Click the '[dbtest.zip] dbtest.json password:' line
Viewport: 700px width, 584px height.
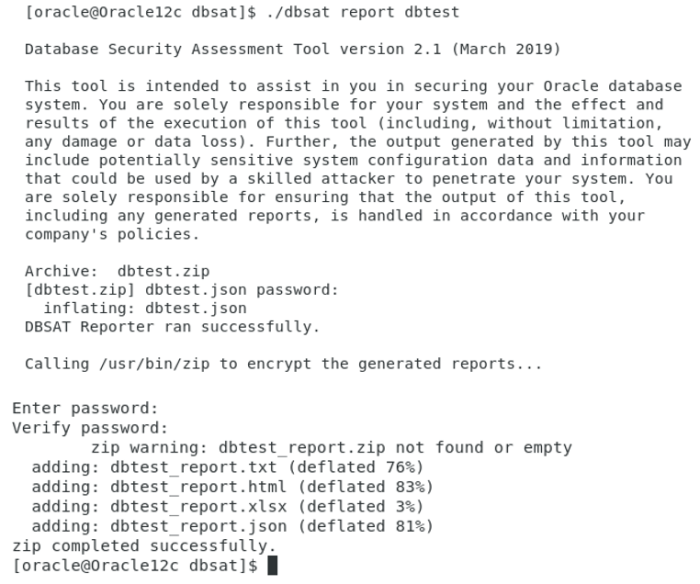[x=181, y=289]
